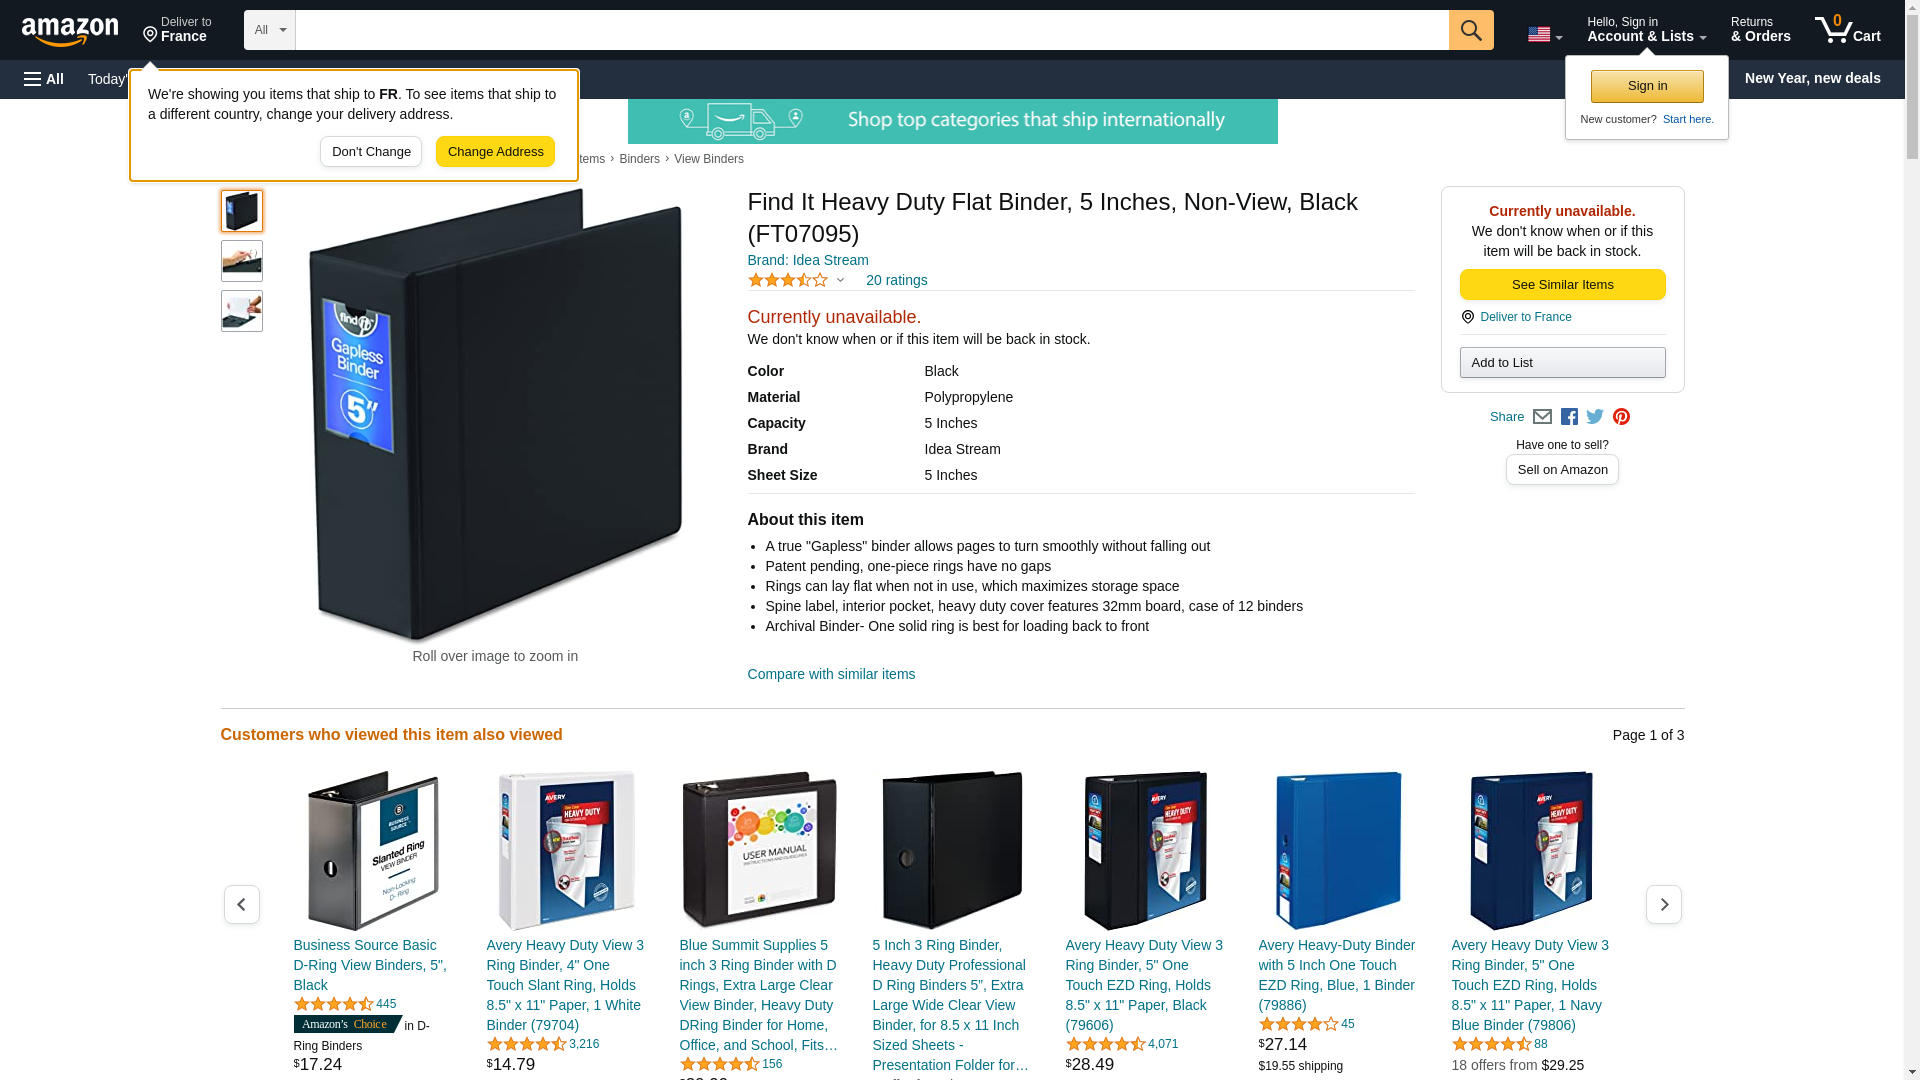Open the US flag language selector

point(1544,35)
